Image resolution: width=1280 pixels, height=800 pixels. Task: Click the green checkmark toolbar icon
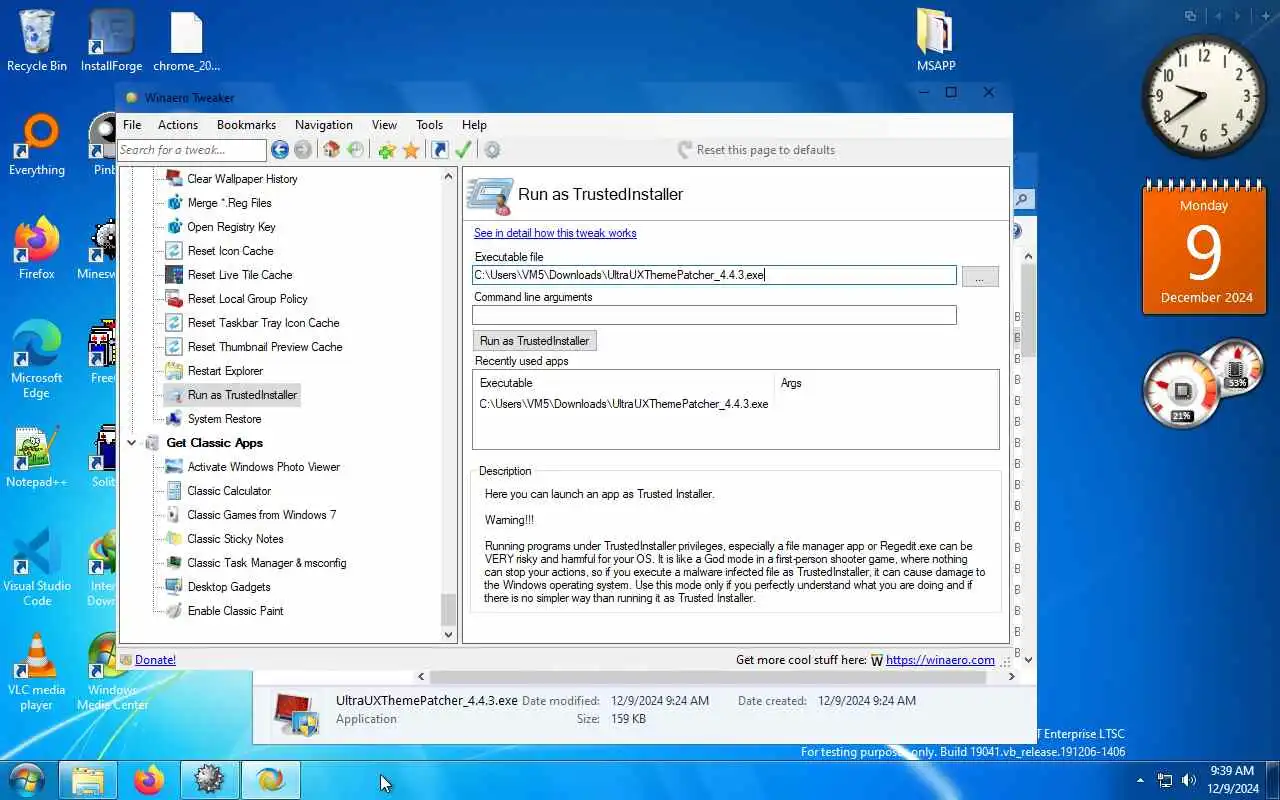pos(463,150)
